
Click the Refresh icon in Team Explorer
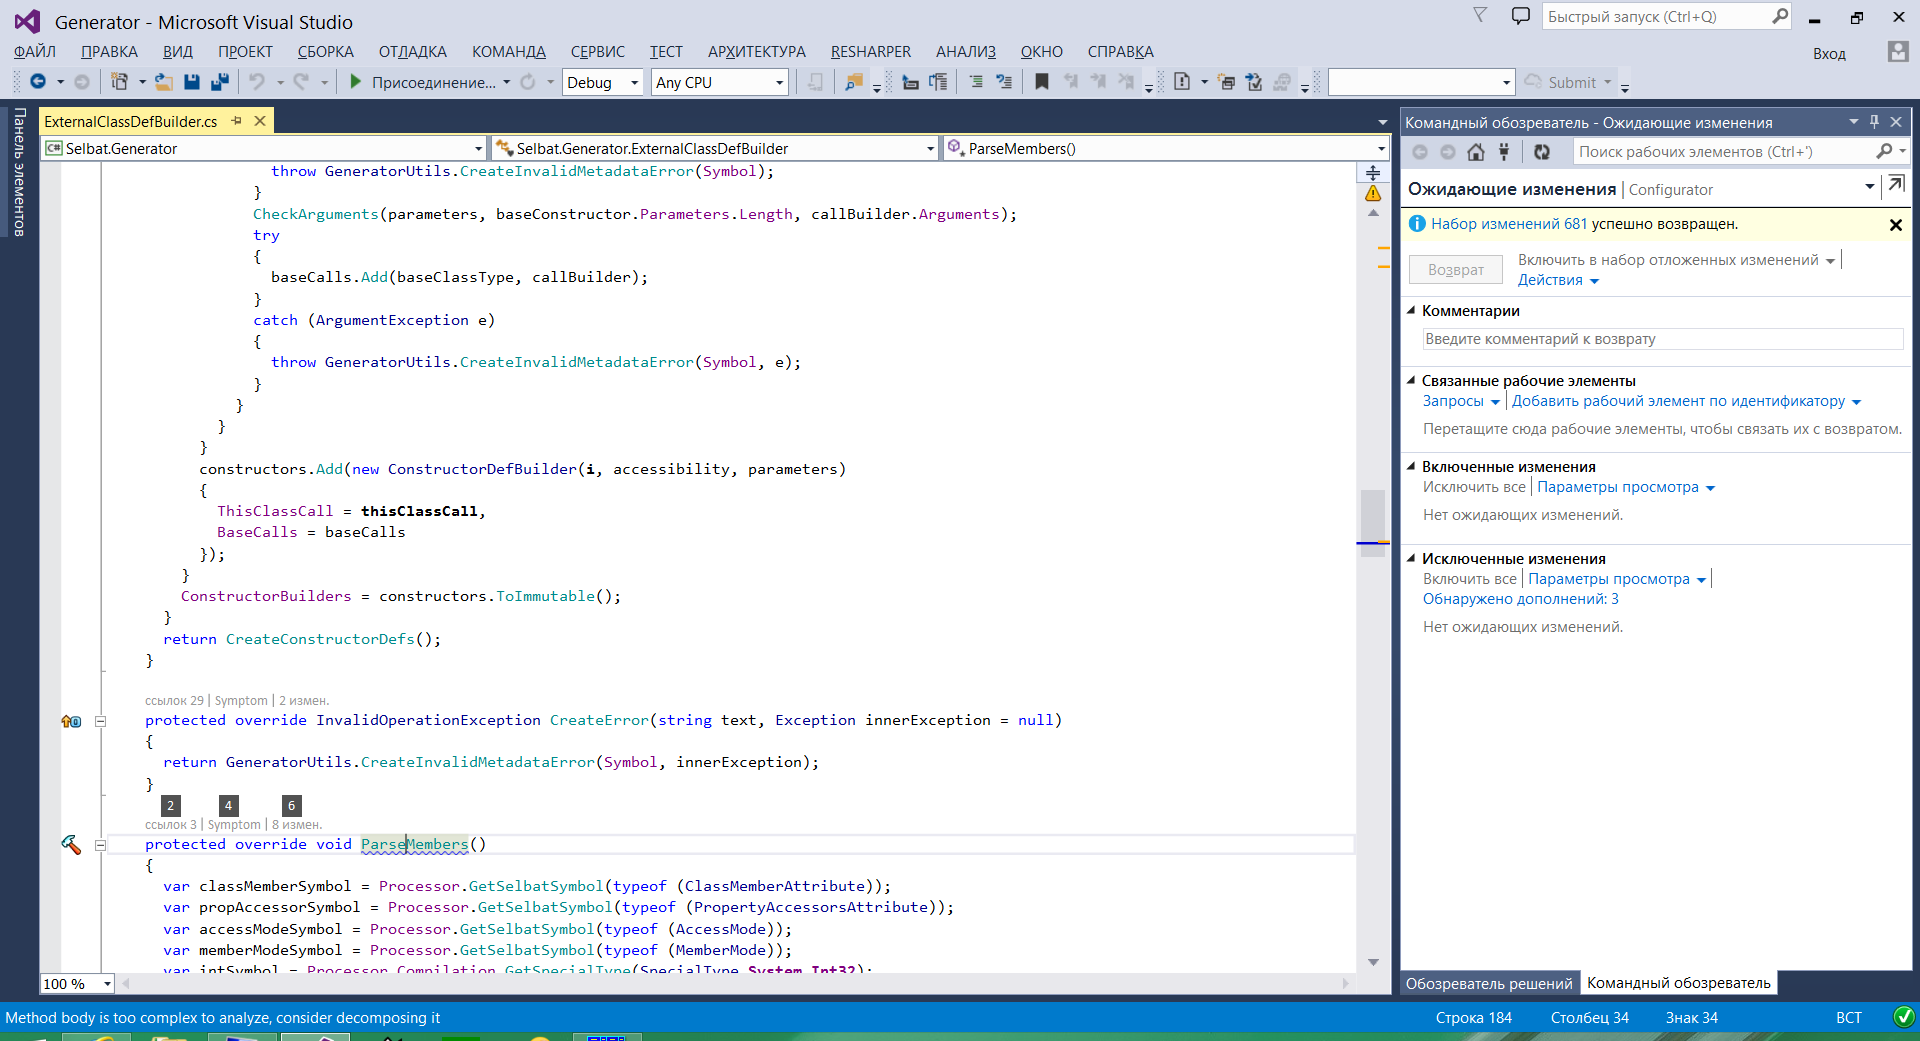(1542, 152)
